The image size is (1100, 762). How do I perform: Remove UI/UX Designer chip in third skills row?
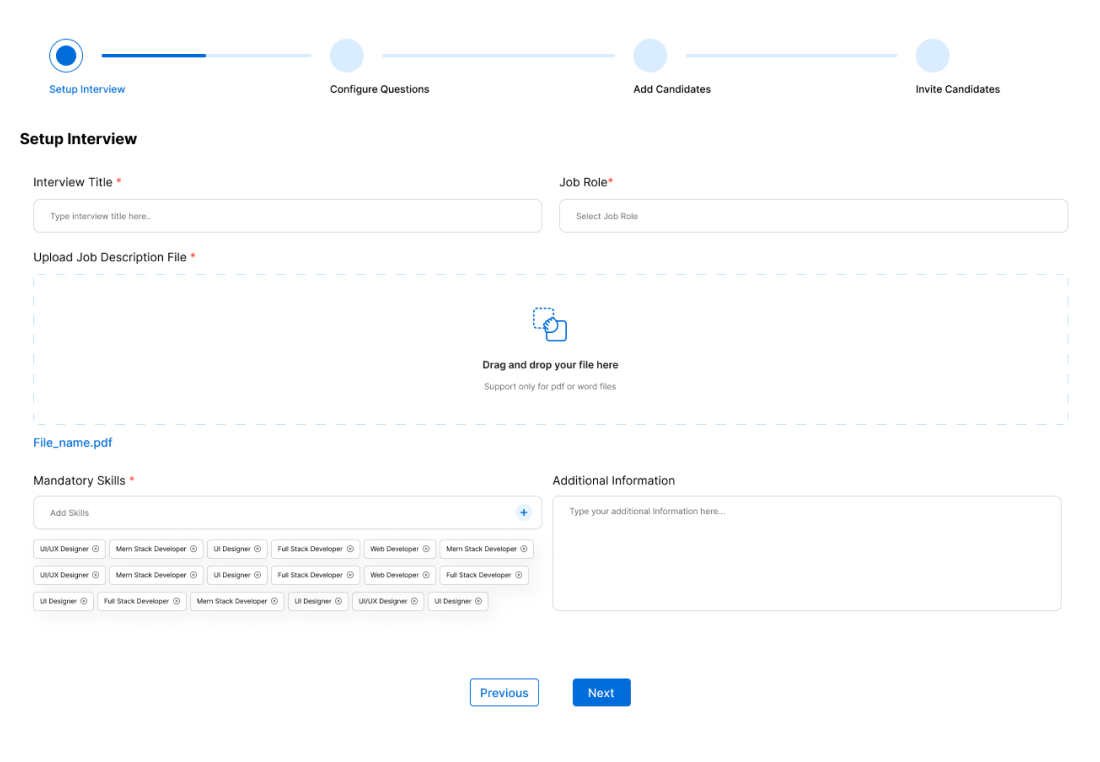[x=414, y=601]
